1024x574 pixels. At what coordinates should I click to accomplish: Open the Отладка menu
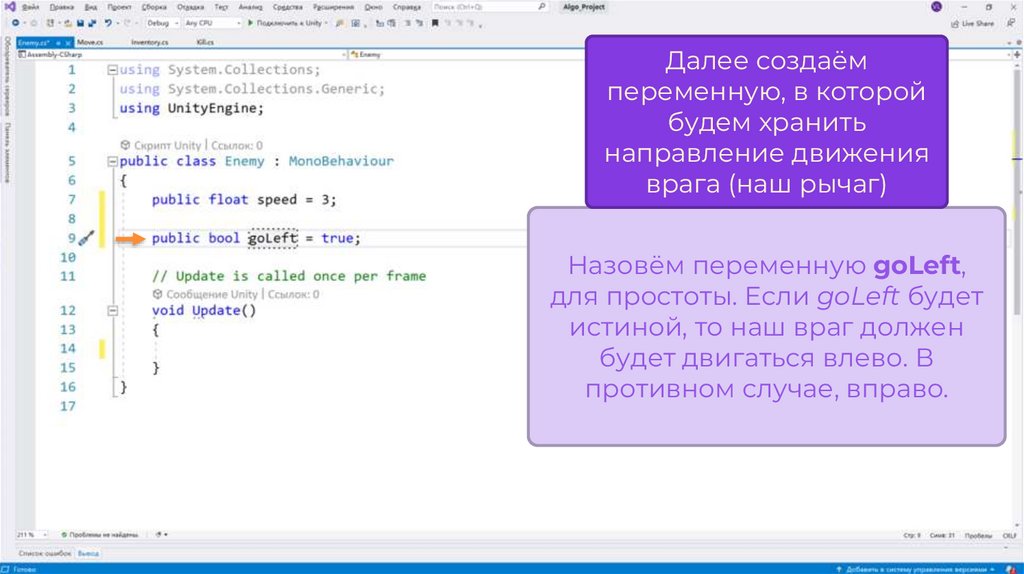pos(191,7)
